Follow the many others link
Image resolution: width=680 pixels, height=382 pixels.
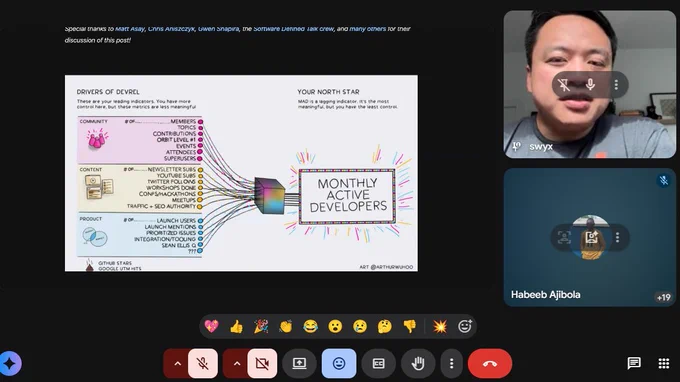click(367, 29)
